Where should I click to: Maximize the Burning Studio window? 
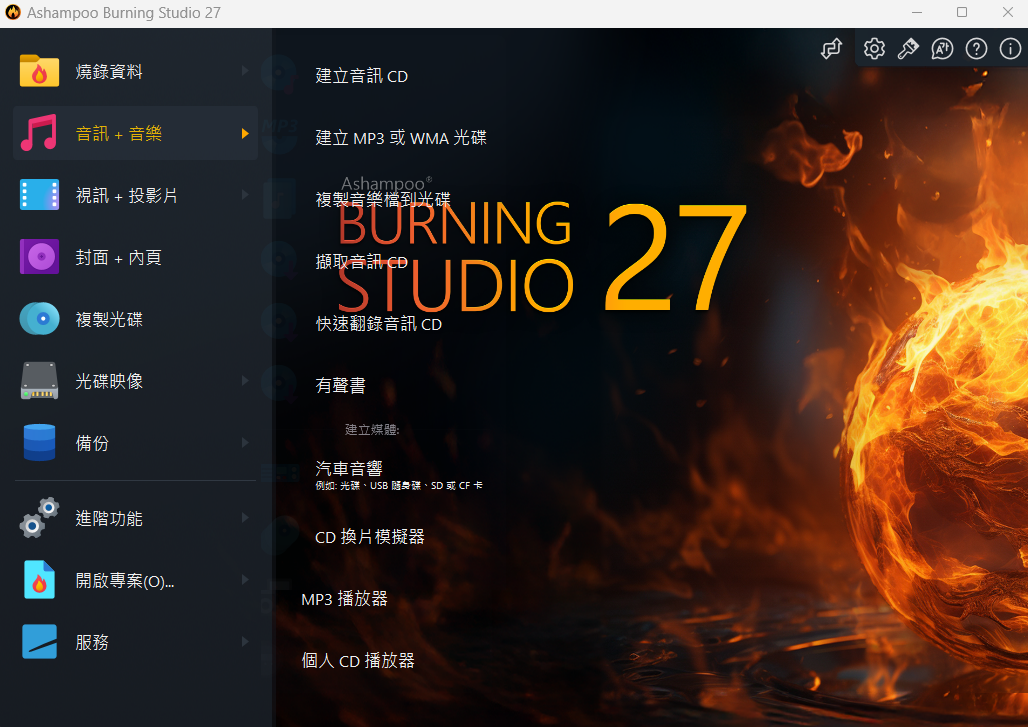[962, 12]
